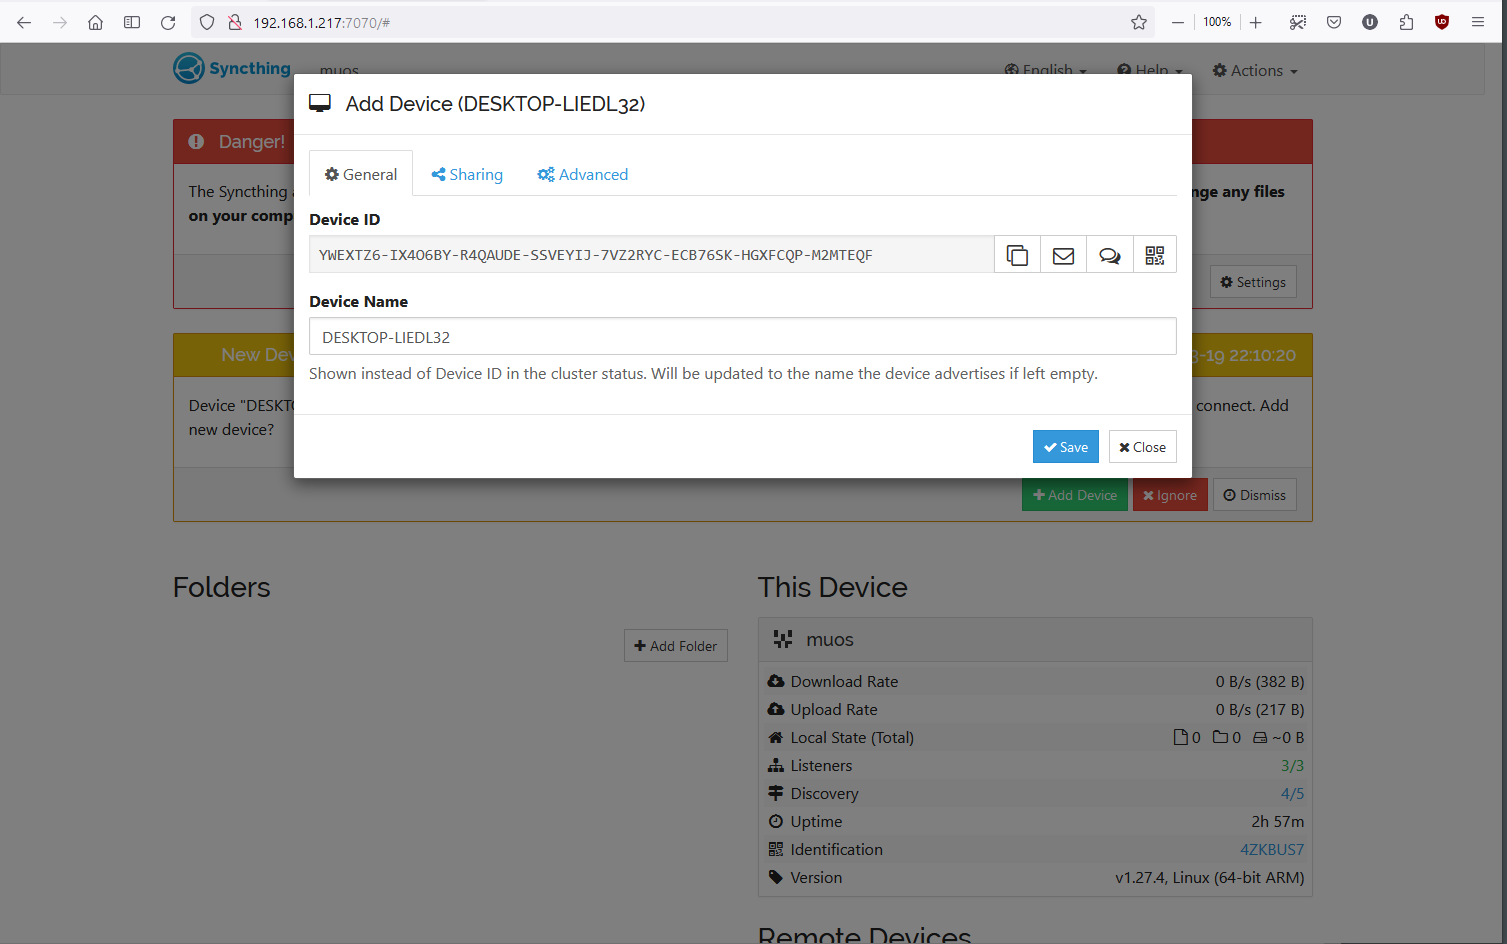Add a new folder
This screenshot has width=1507, height=944.
675,646
